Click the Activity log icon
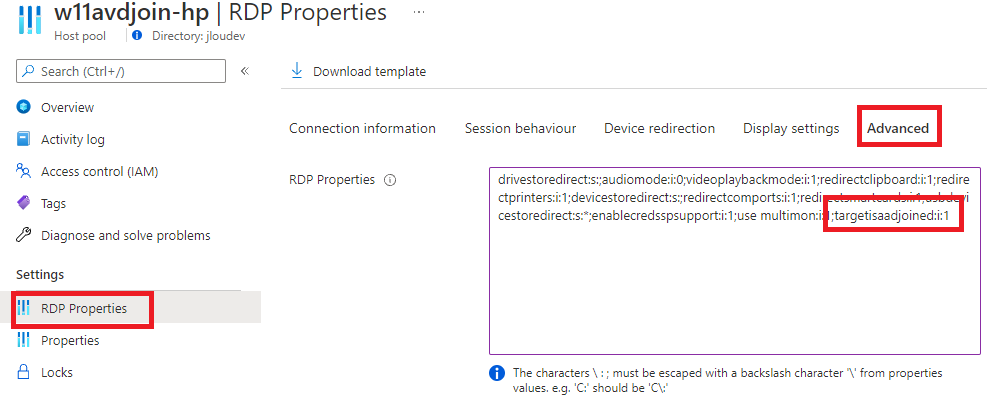Screen dimensions: 987x402 tap(23, 139)
